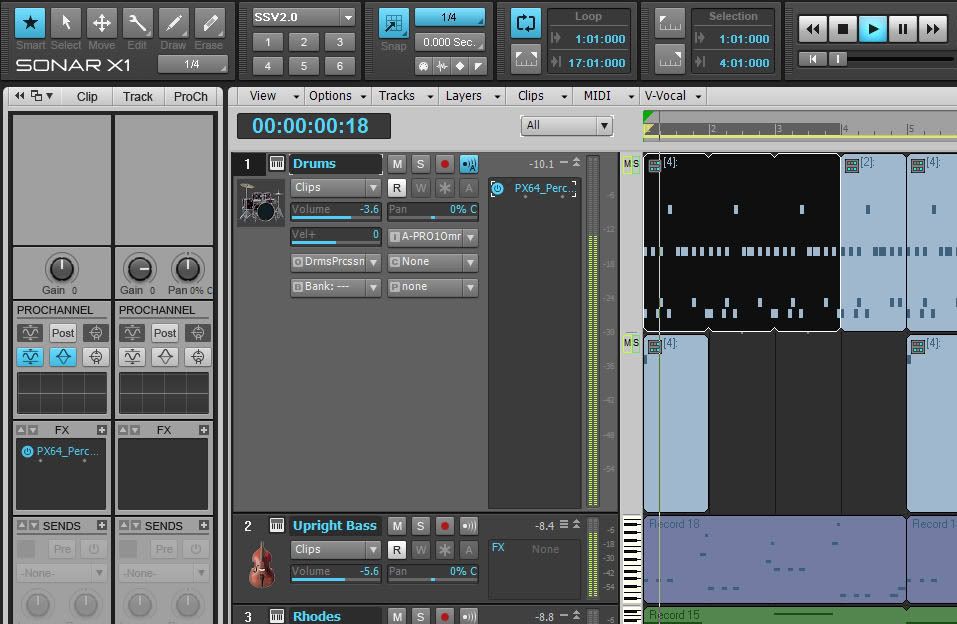Mute the Drums track

click(397, 164)
